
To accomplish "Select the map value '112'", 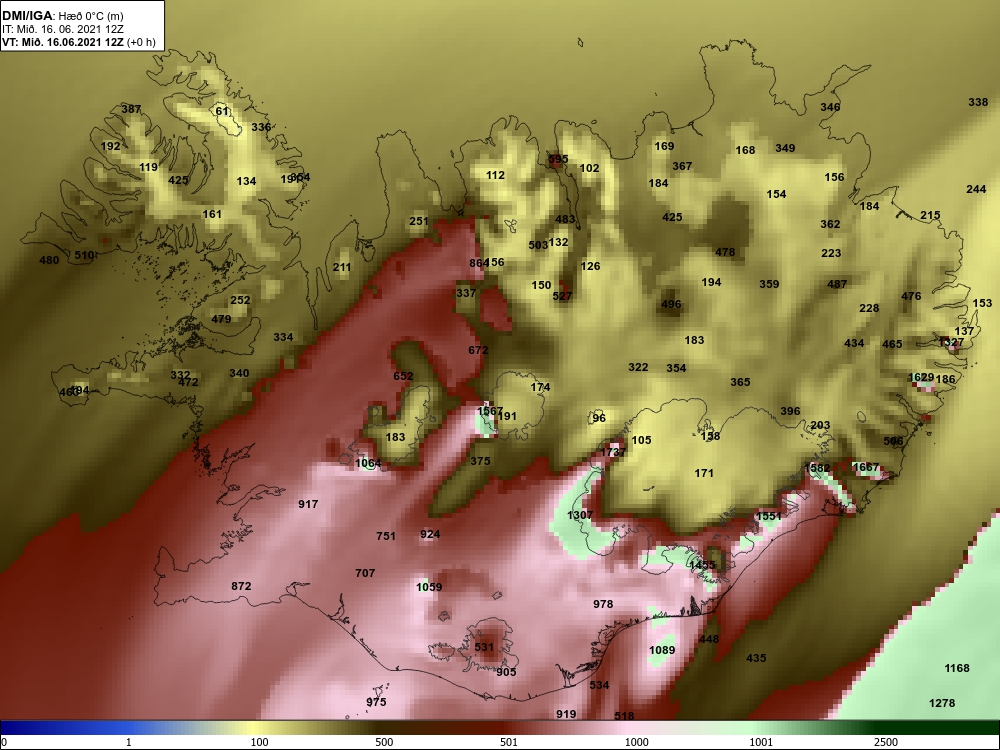I will tap(495, 175).
